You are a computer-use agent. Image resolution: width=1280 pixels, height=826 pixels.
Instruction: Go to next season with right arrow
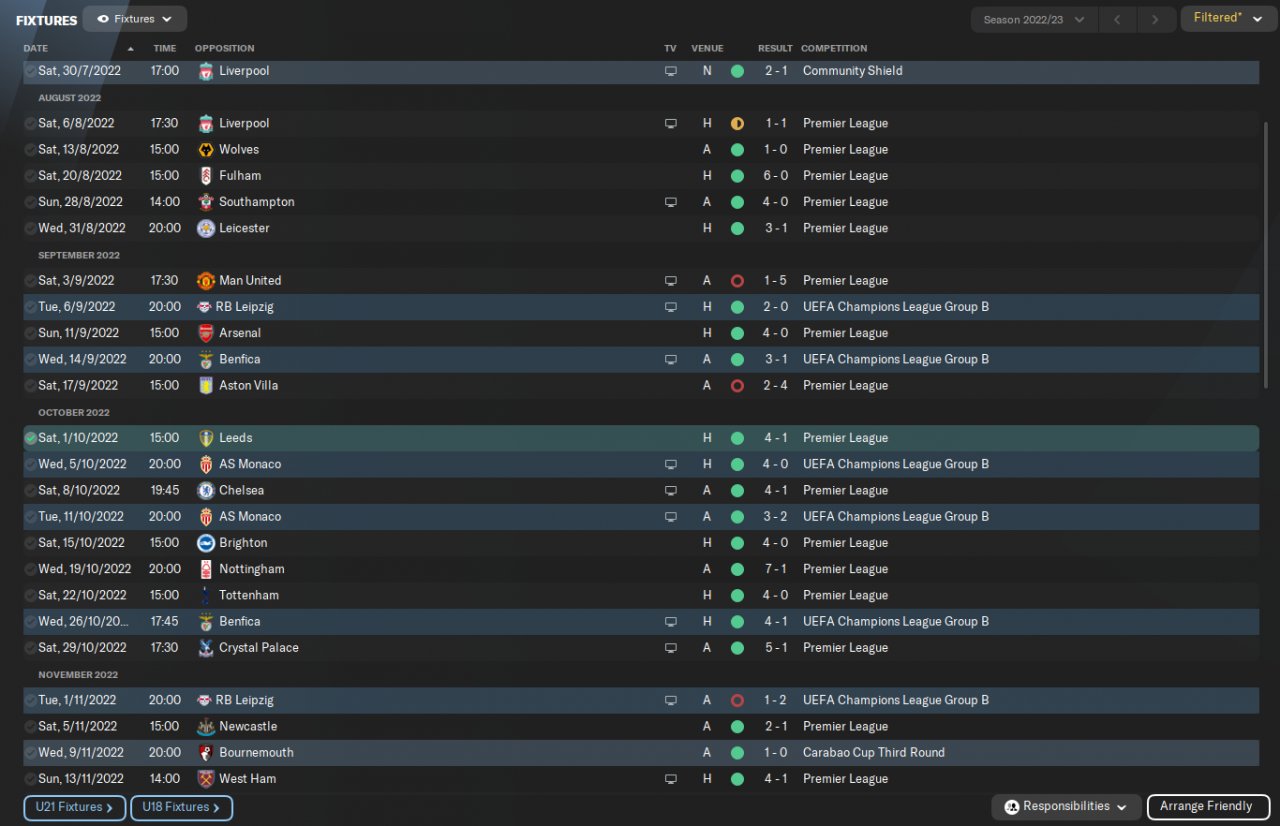pos(1156,20)
